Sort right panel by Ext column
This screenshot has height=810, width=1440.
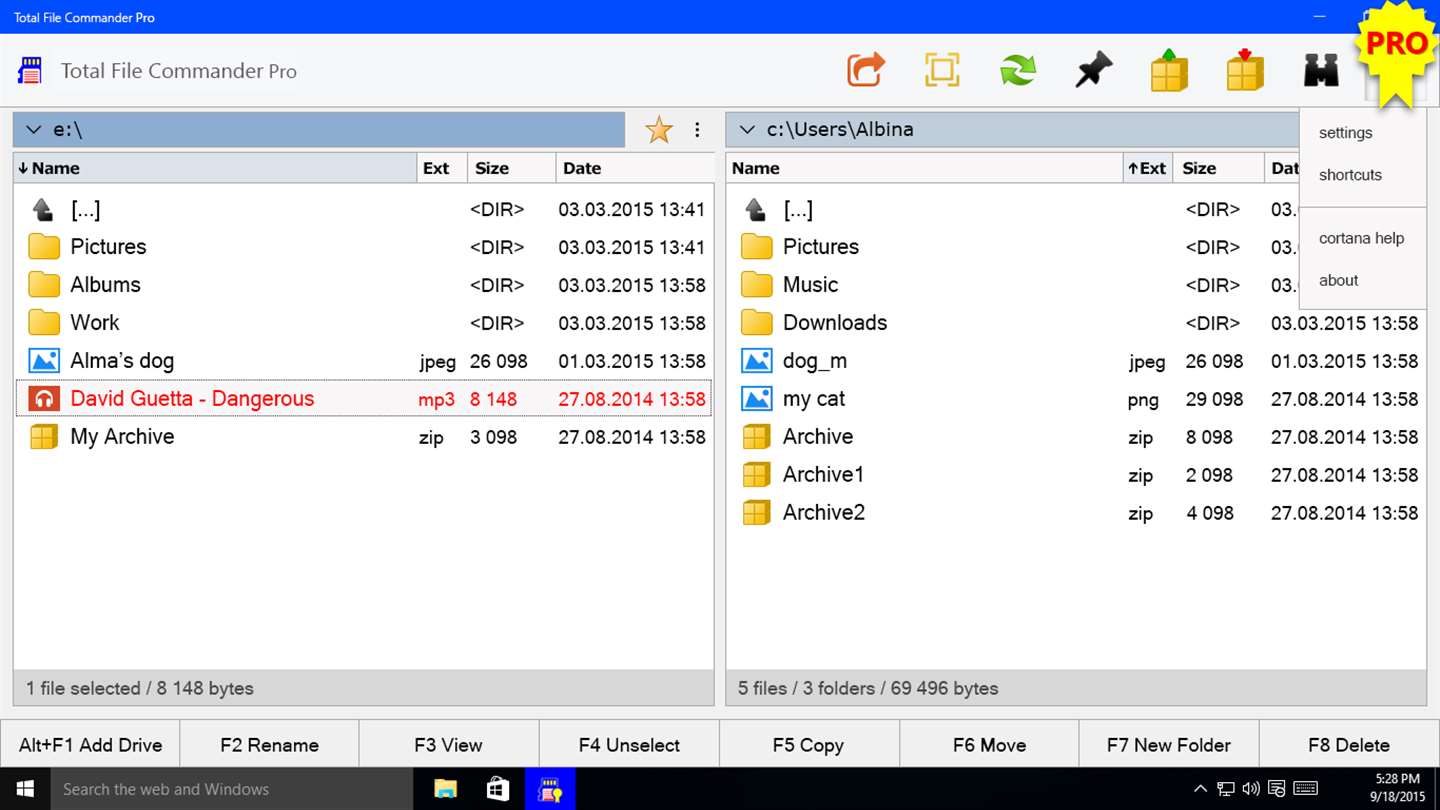(x=1148, y=168)
